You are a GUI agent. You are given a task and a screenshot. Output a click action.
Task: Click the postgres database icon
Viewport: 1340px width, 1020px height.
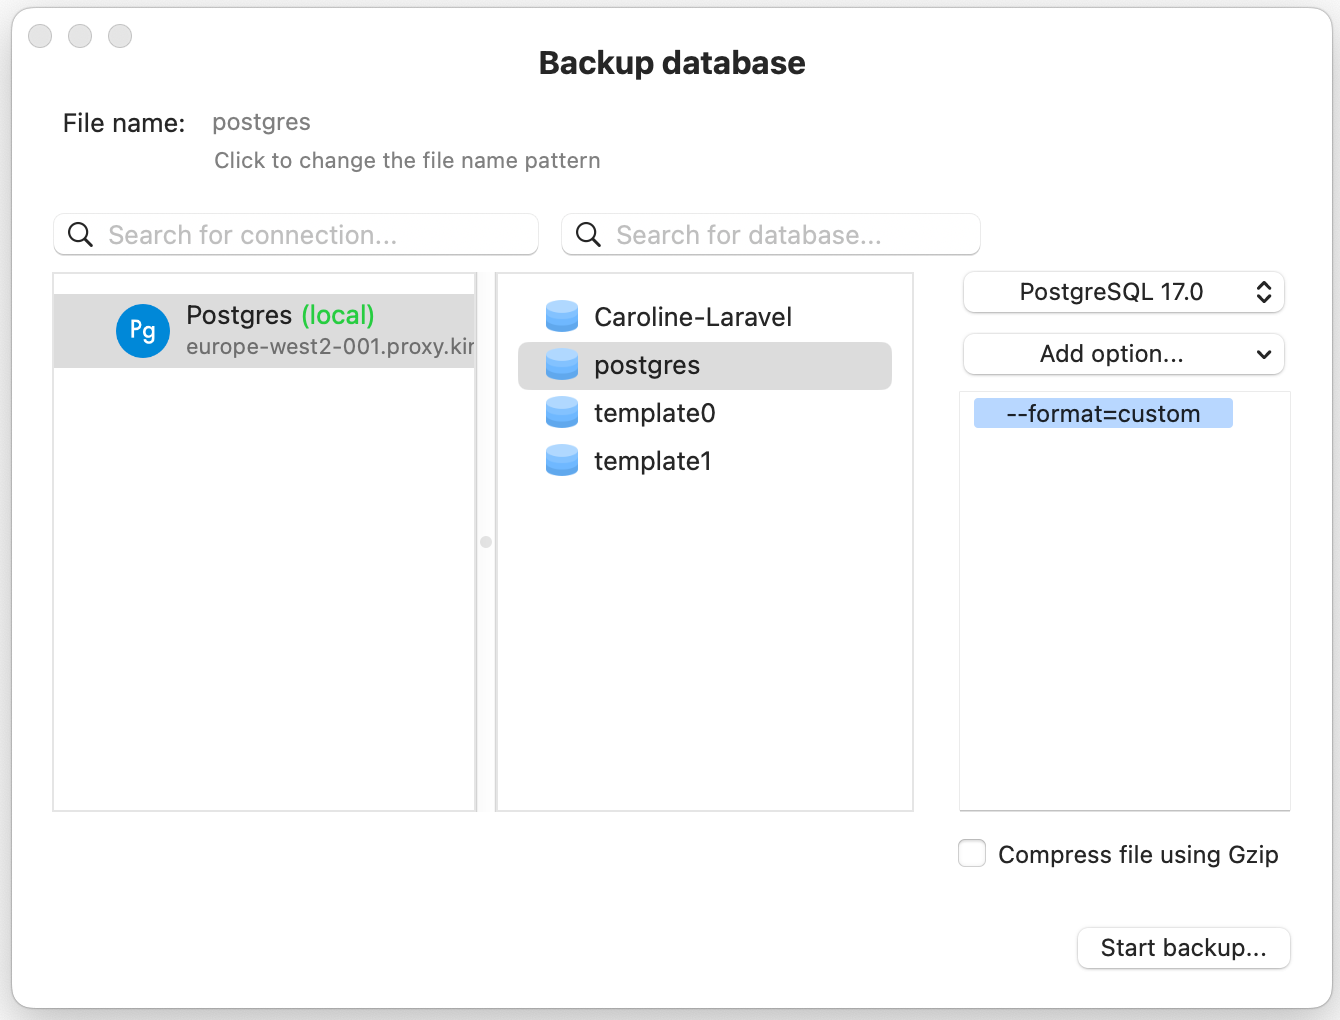click(x=562, y=365)
